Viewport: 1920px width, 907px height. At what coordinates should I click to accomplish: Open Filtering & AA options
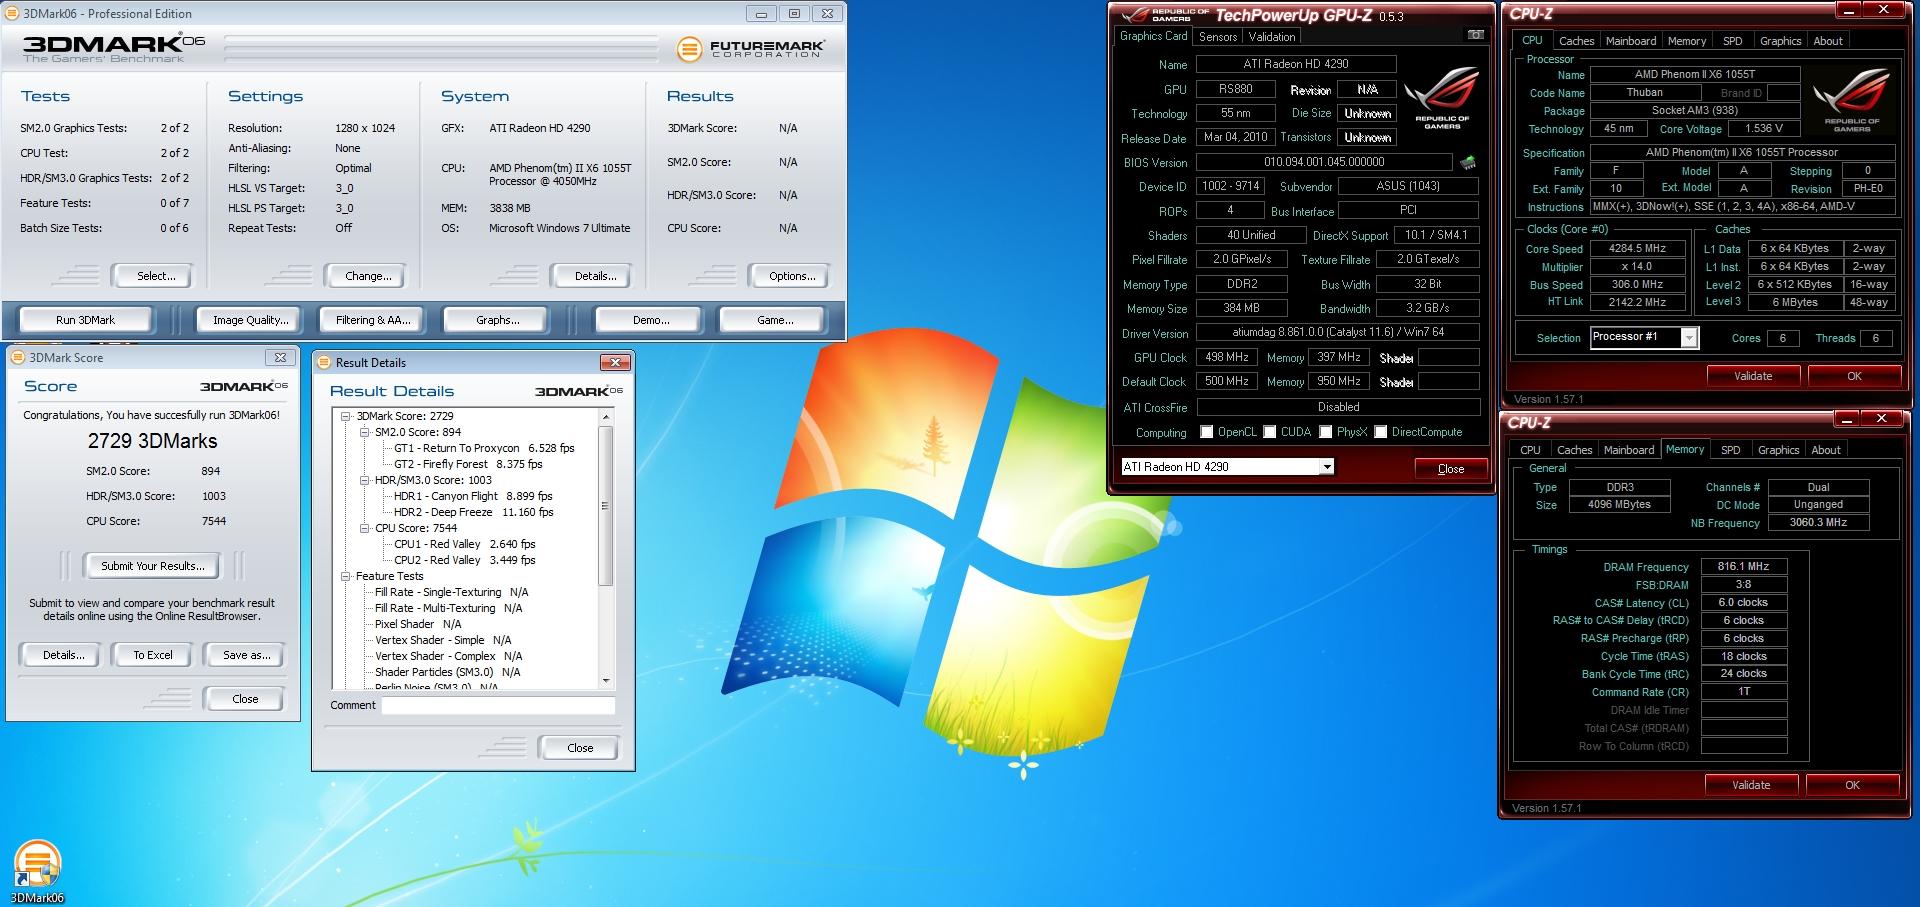point(373,320)
